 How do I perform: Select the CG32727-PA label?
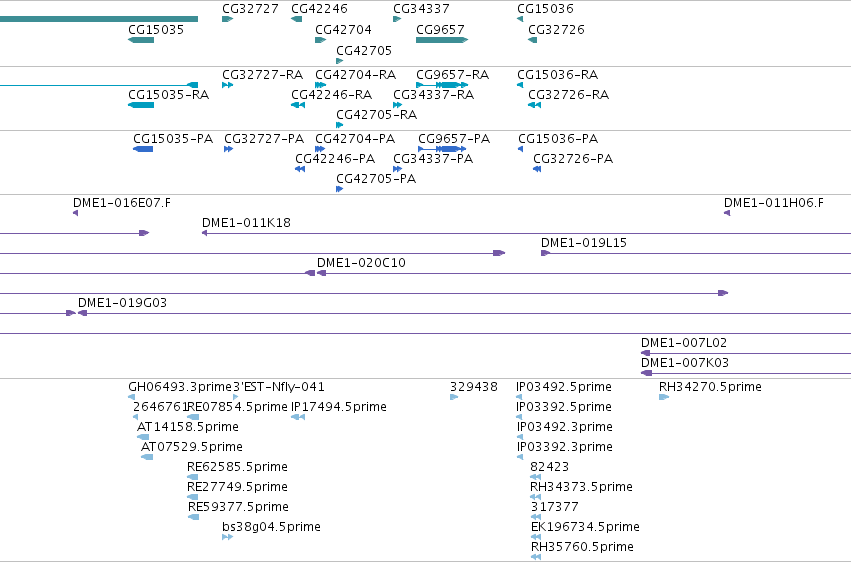tap(264, 138)
